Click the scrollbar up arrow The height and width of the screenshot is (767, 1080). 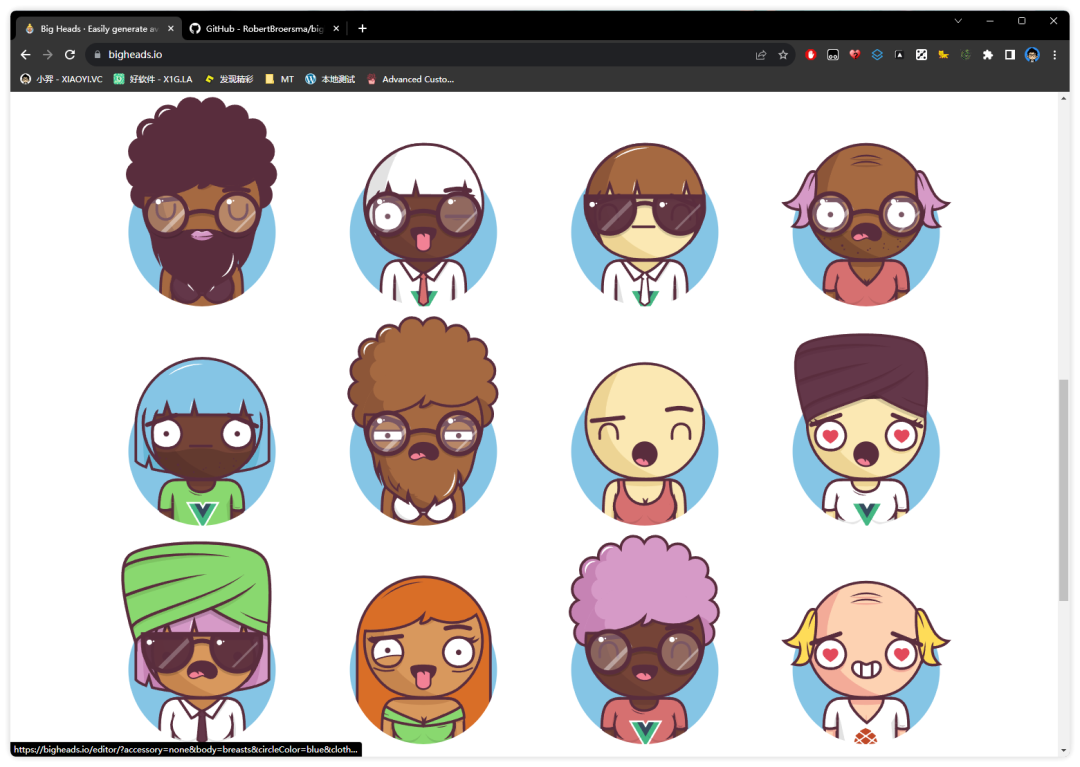pyautogui.click(x=1063, y=99)
